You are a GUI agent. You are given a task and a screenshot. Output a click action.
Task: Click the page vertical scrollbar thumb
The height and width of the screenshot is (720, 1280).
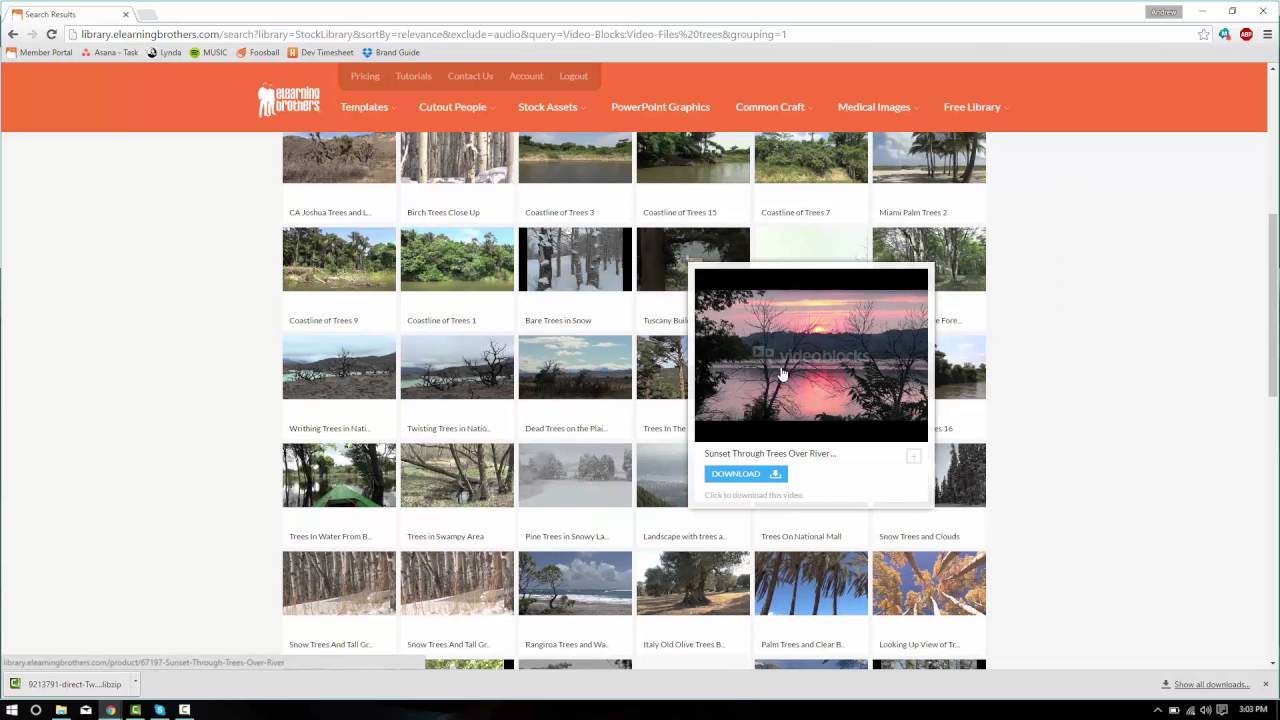point(1273,305)
